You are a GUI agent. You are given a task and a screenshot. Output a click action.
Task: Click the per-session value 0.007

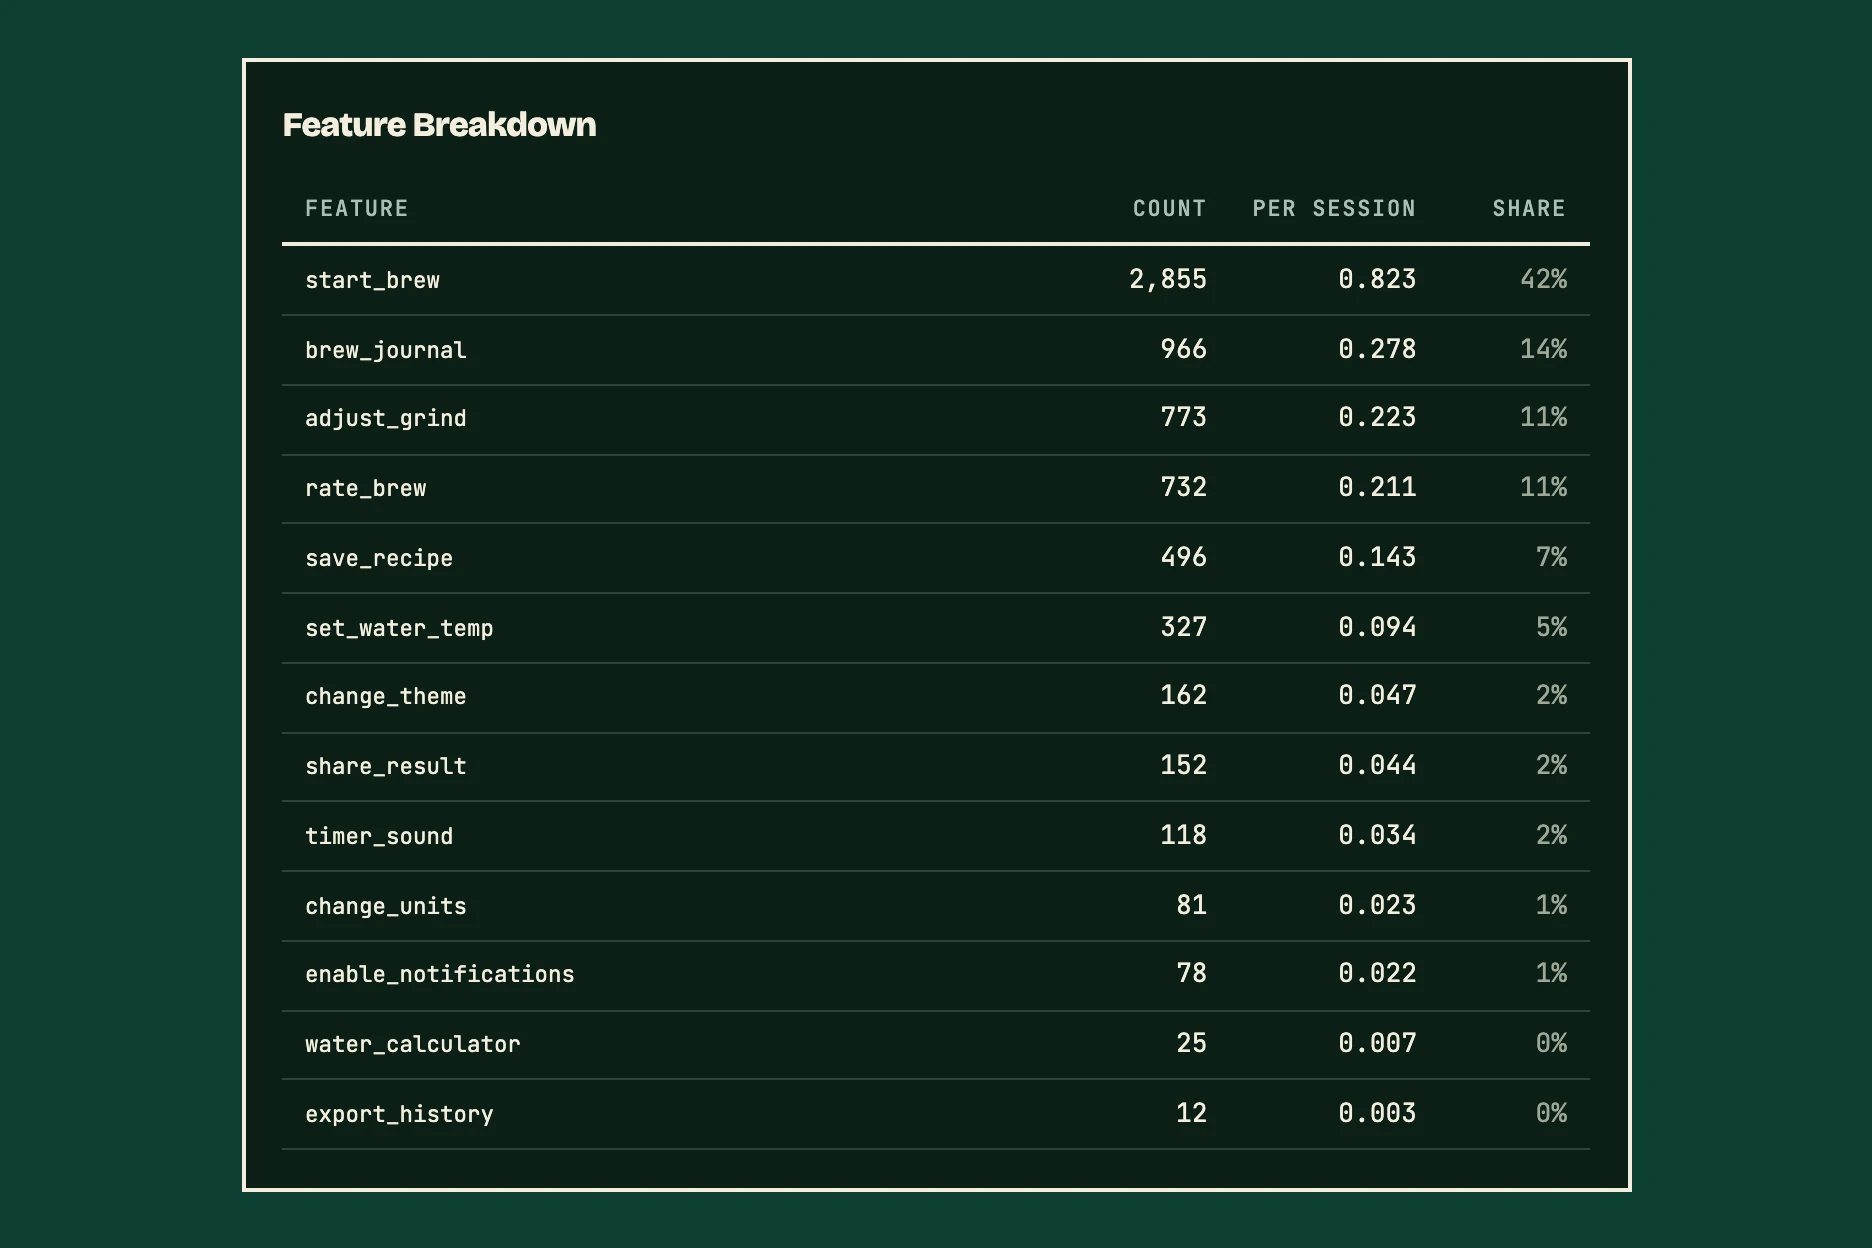tap(1377, 1043)
